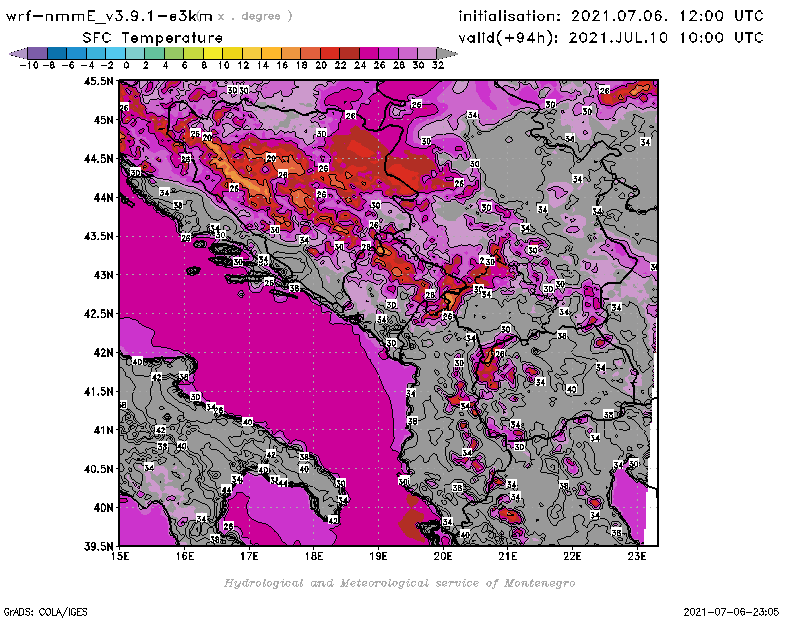
Task: Click the 45.5N latitude axis label
Action: tap(98, 81)
